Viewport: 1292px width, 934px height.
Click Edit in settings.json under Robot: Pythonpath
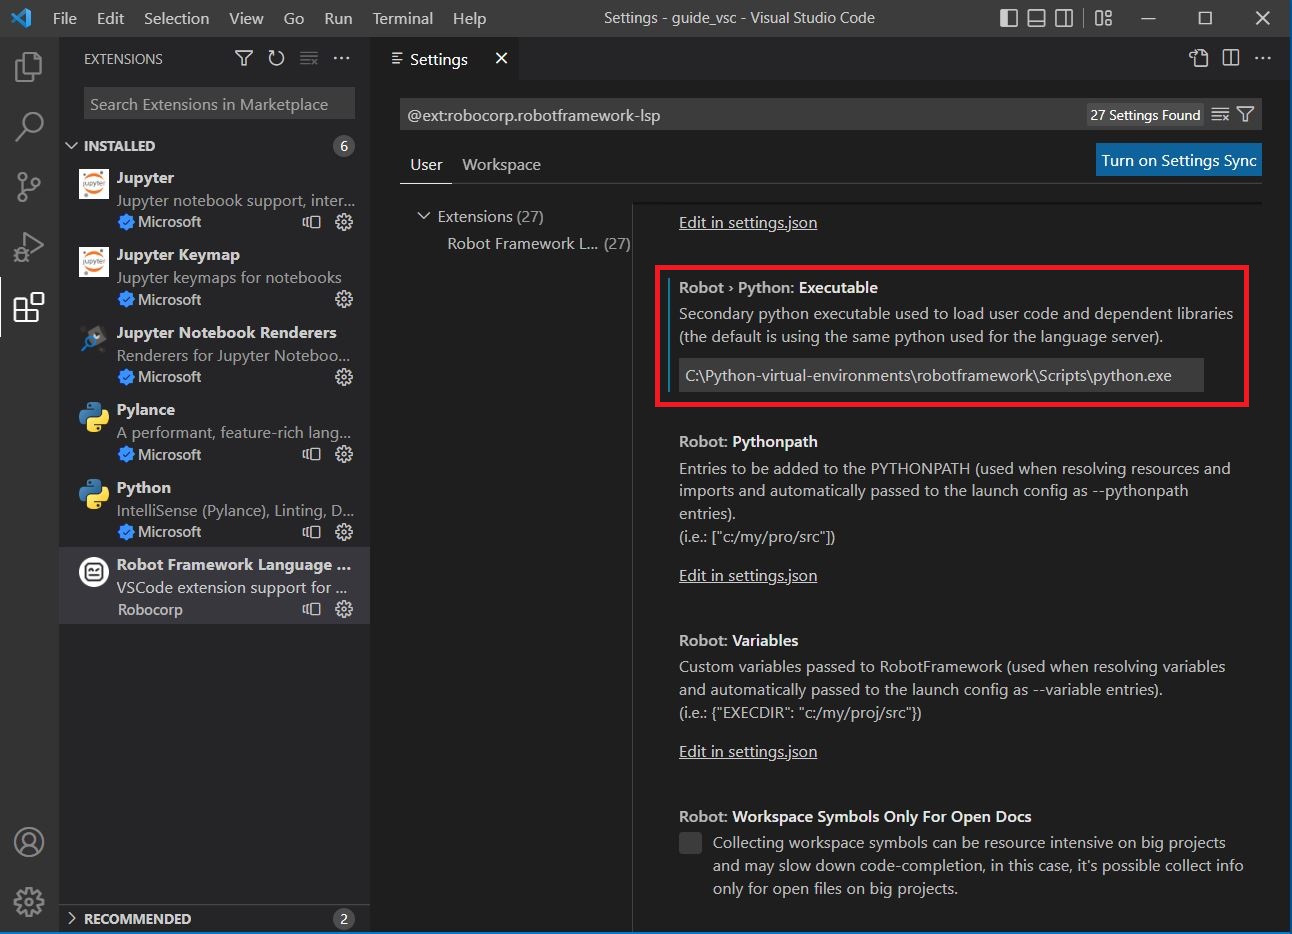[748, 576]
